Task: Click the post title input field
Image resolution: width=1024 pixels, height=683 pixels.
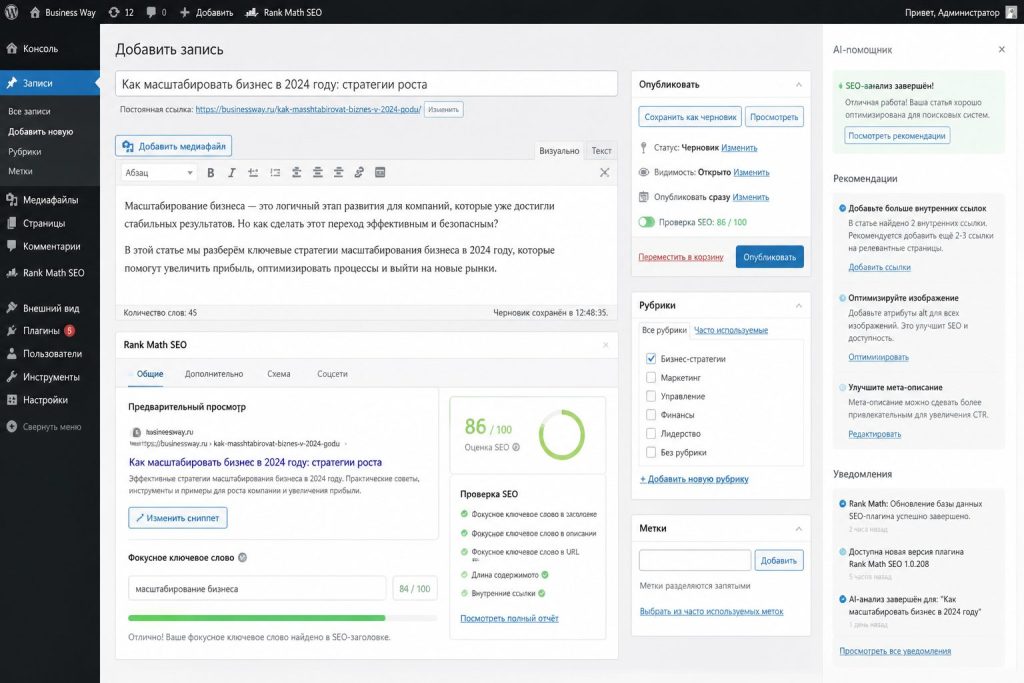Action: coord(366,84)
